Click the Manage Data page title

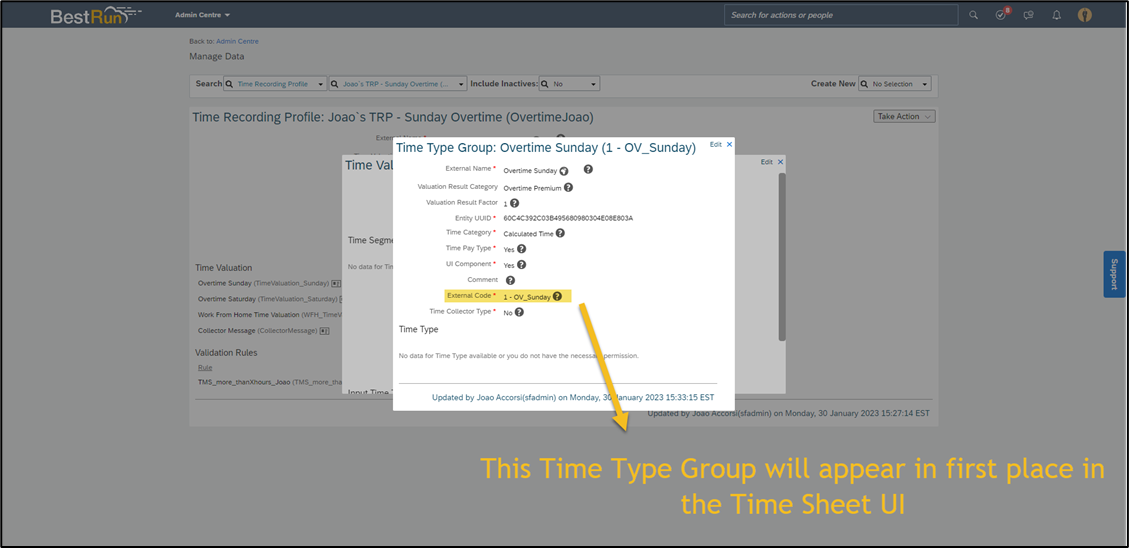[x=217, y=56]
